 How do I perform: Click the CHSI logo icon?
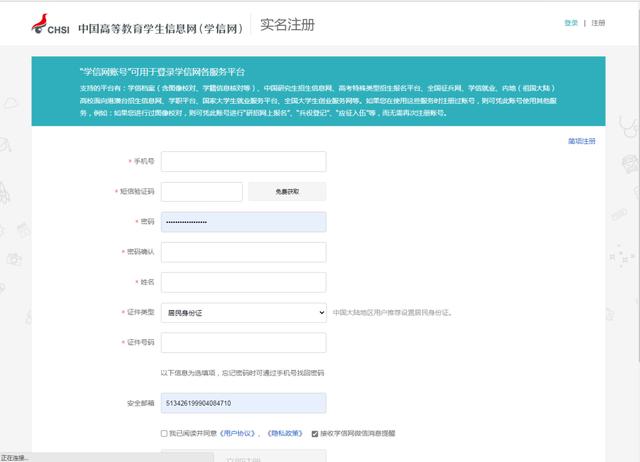[50, 24]
